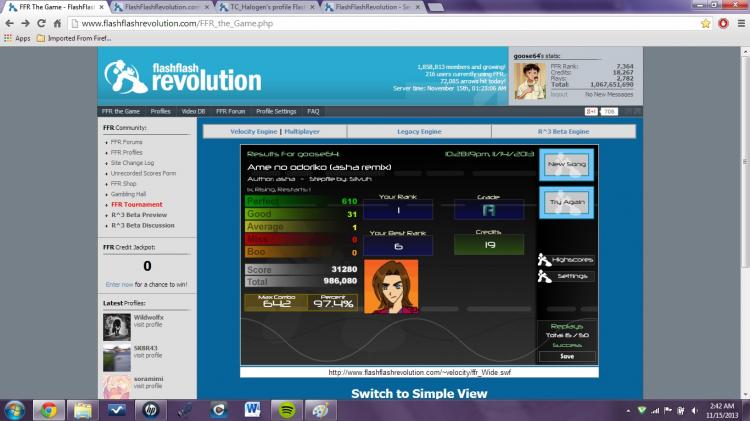This screenshot has height=421, width=750.
Task: Visit profile link under SK8R43
Action: tap(148, 355)
